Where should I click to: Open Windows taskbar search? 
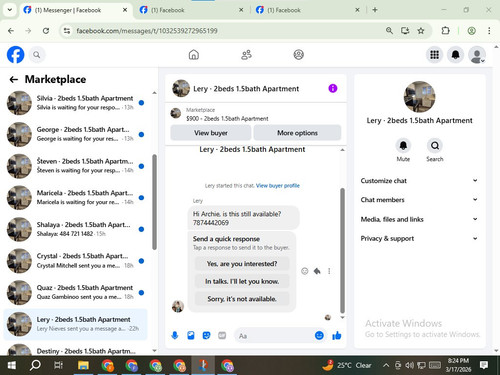tap(35, 365)
